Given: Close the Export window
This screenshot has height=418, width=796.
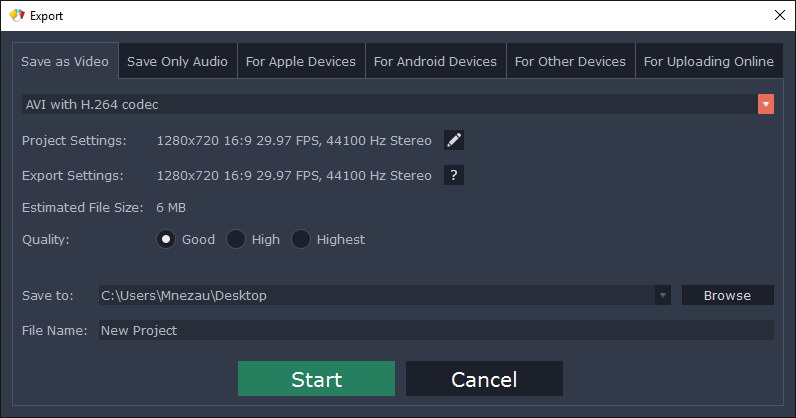Looking at the screenshot, I should (x=780, y=15).
